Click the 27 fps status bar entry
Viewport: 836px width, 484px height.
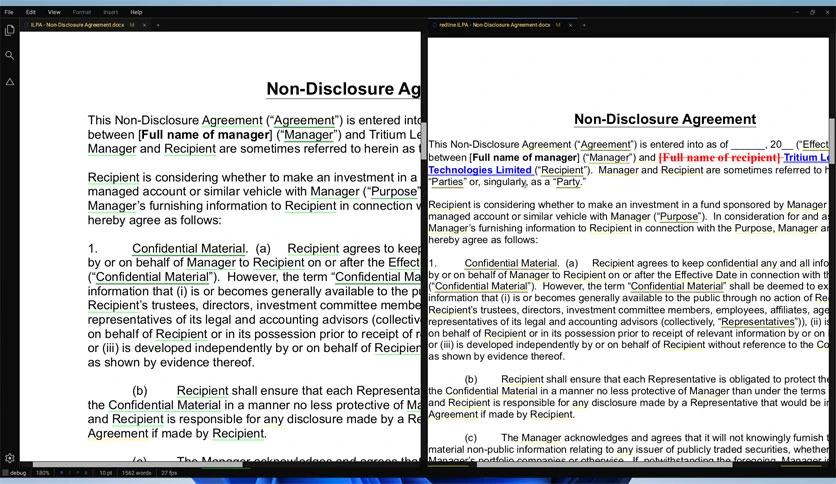[168, 473]
